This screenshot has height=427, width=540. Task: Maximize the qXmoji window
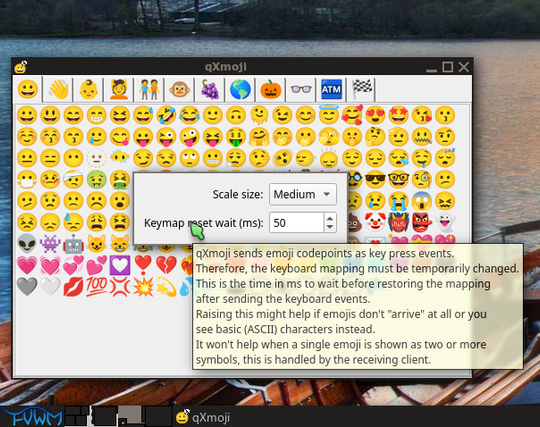tap(447, 67)
